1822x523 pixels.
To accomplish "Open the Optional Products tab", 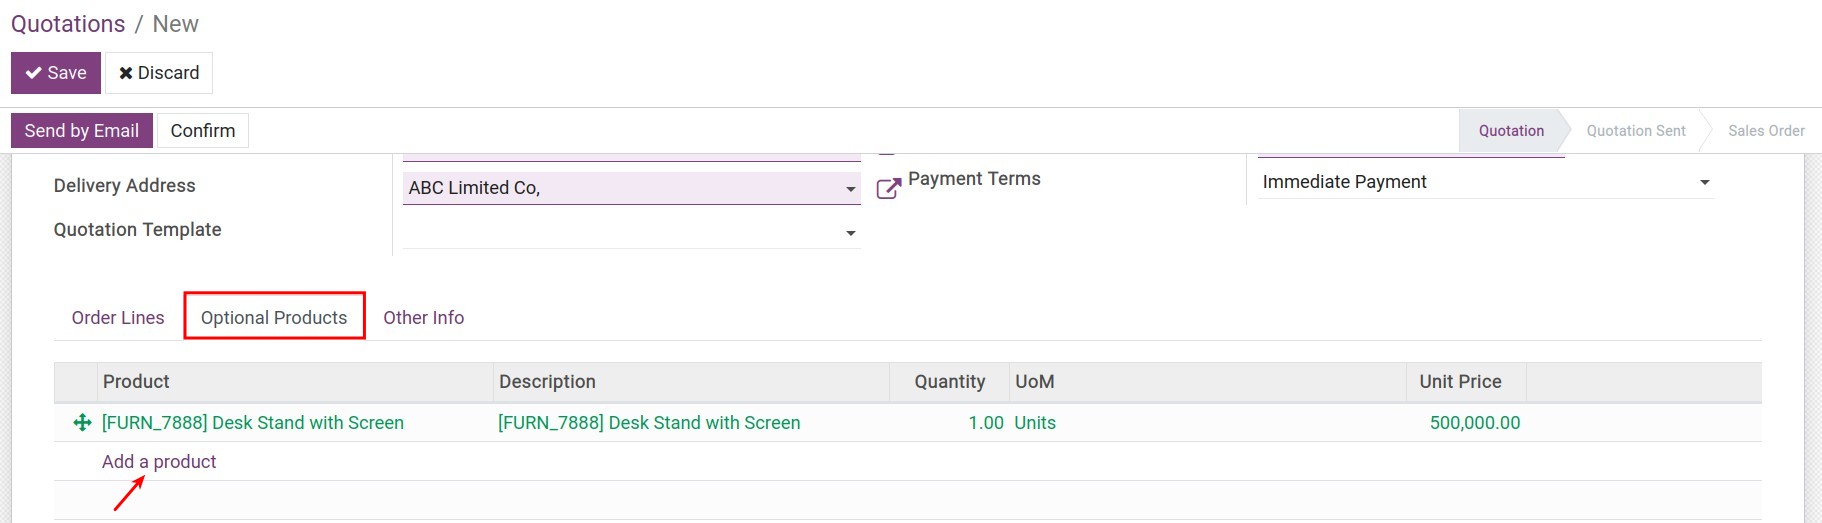I will [274, 318].
